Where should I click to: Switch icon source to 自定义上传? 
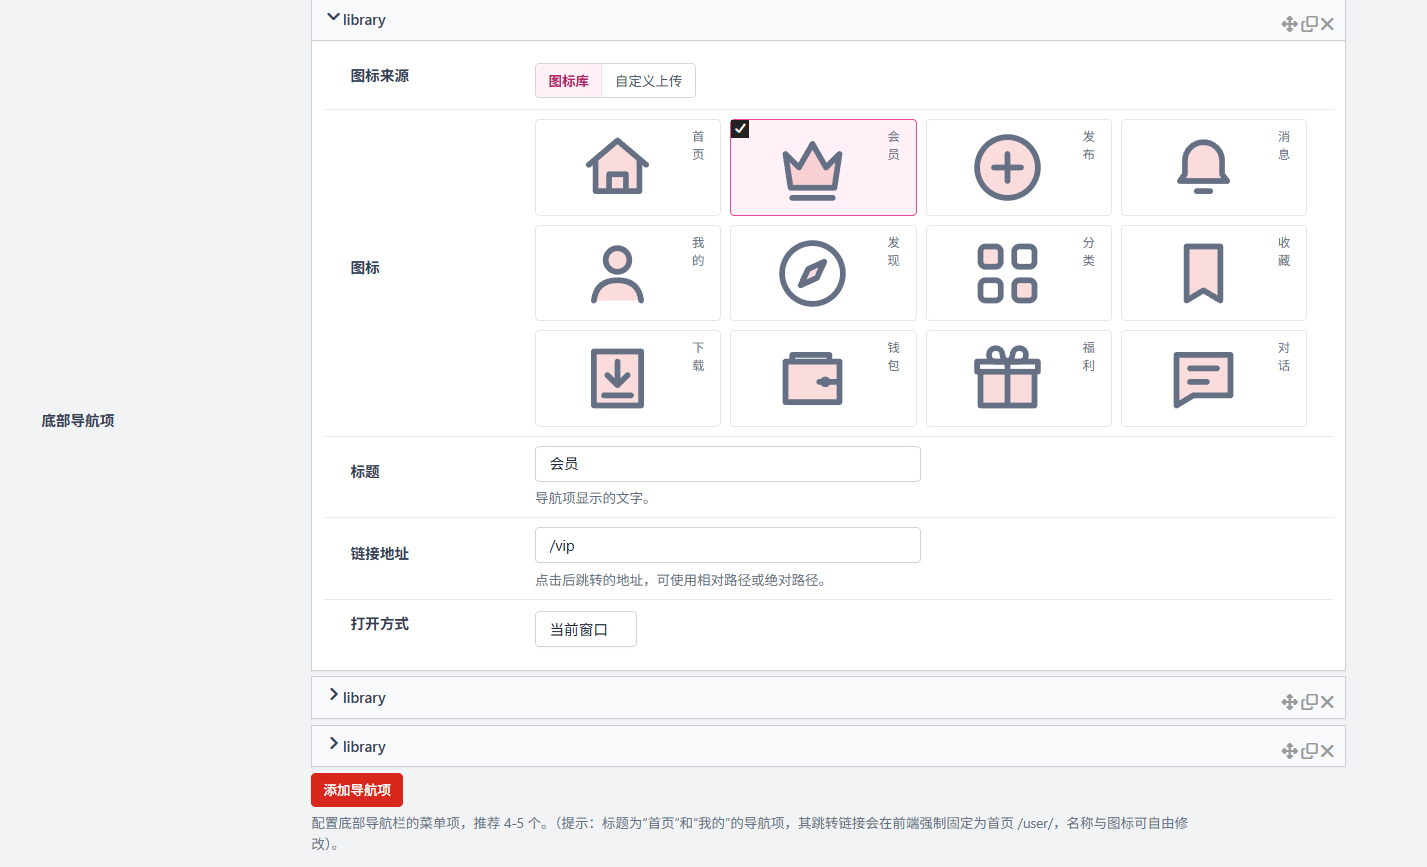pyautogui.click(x=648, y=81)
